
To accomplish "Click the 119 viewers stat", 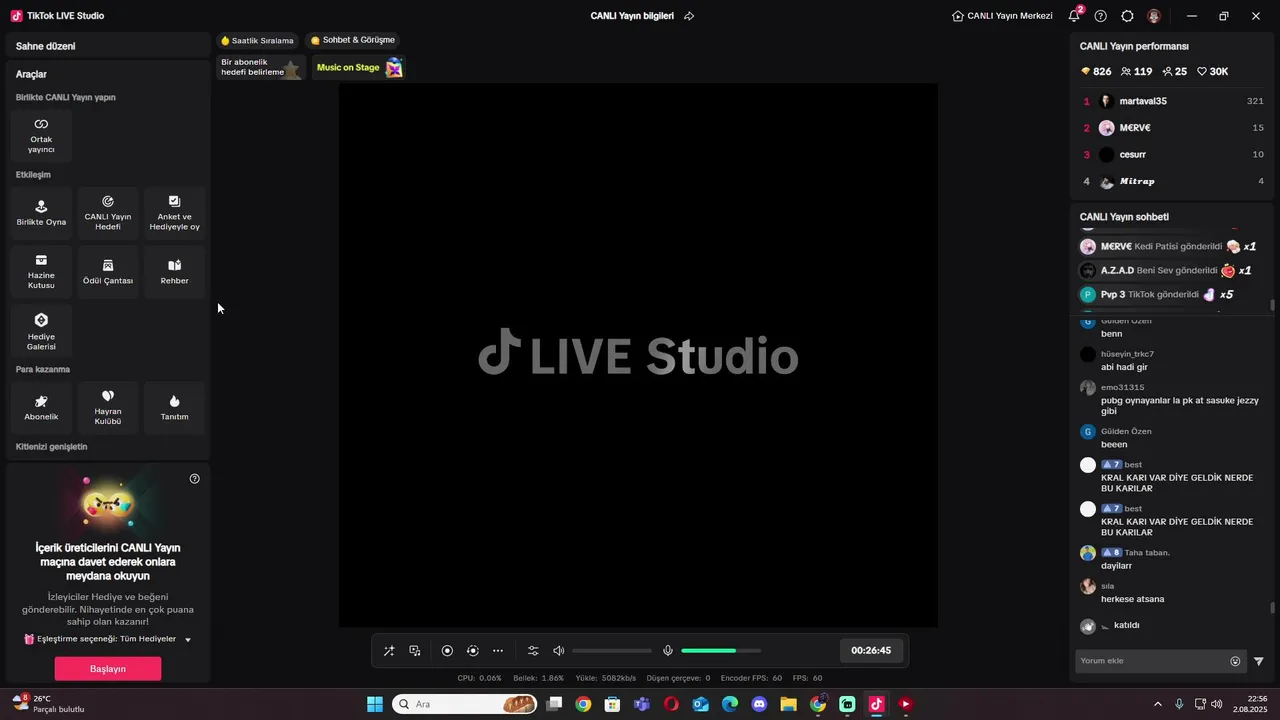I will click(1137, 72).
